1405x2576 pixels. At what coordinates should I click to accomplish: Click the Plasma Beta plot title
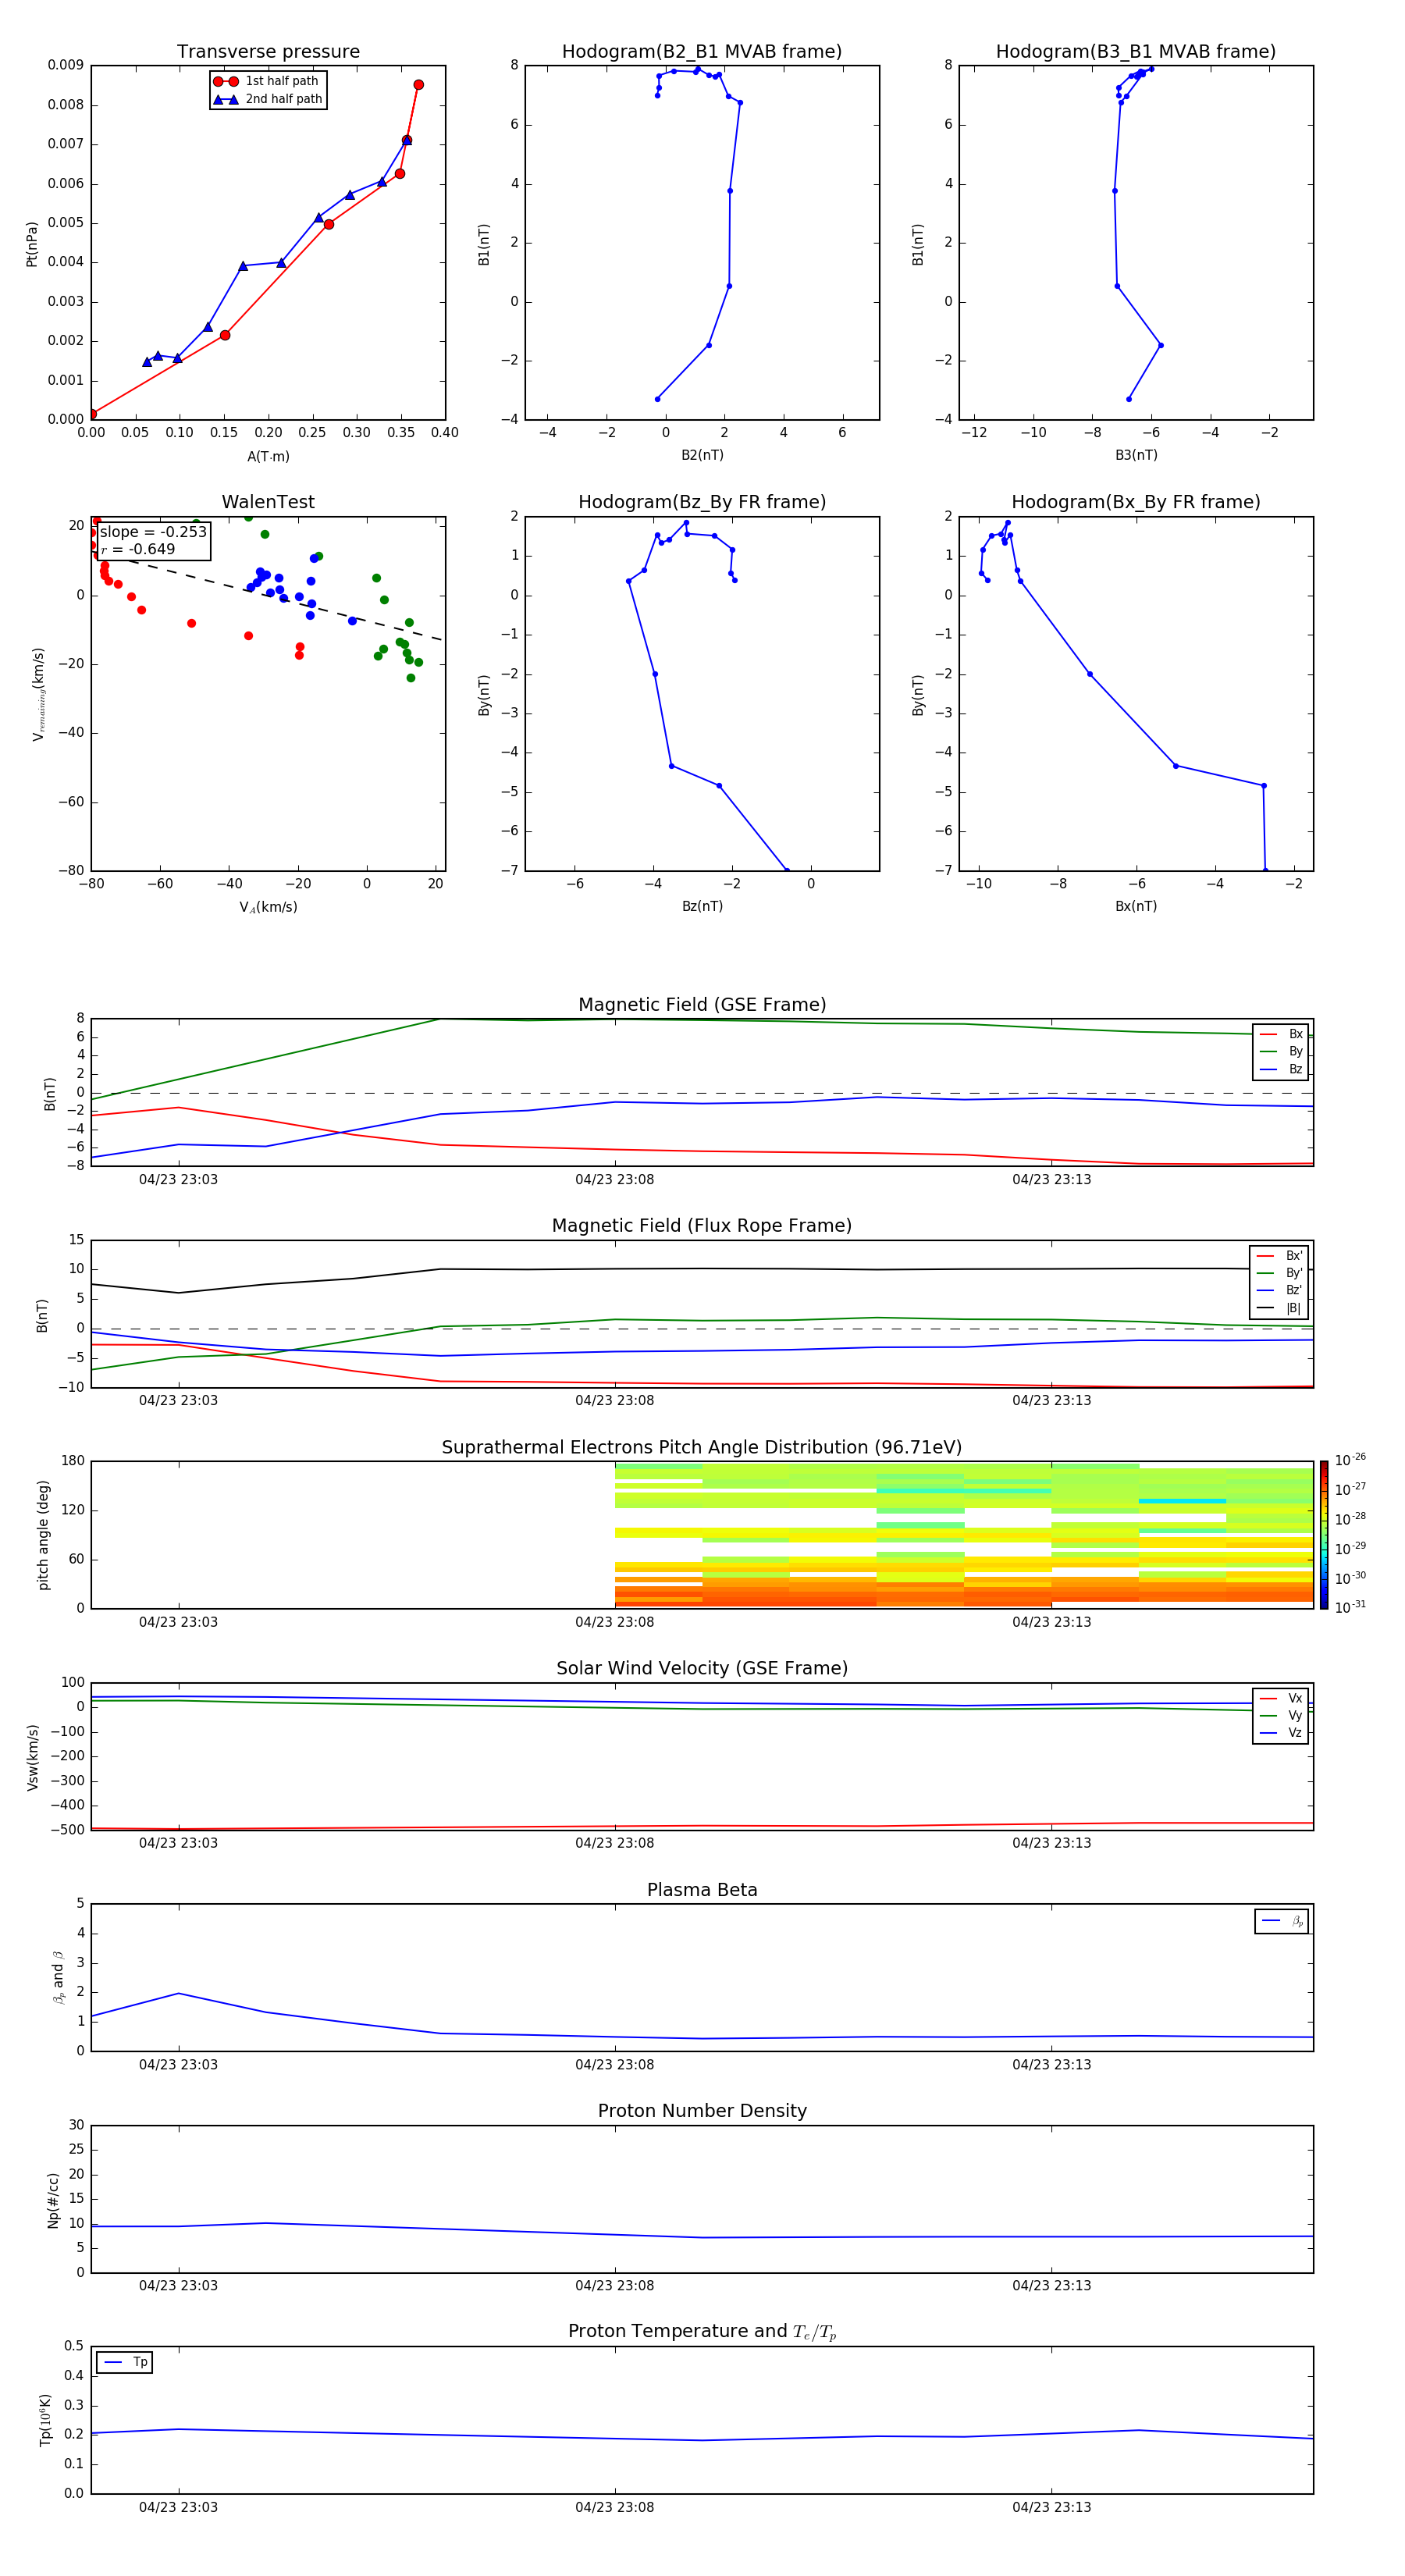tap(702, 1891)
